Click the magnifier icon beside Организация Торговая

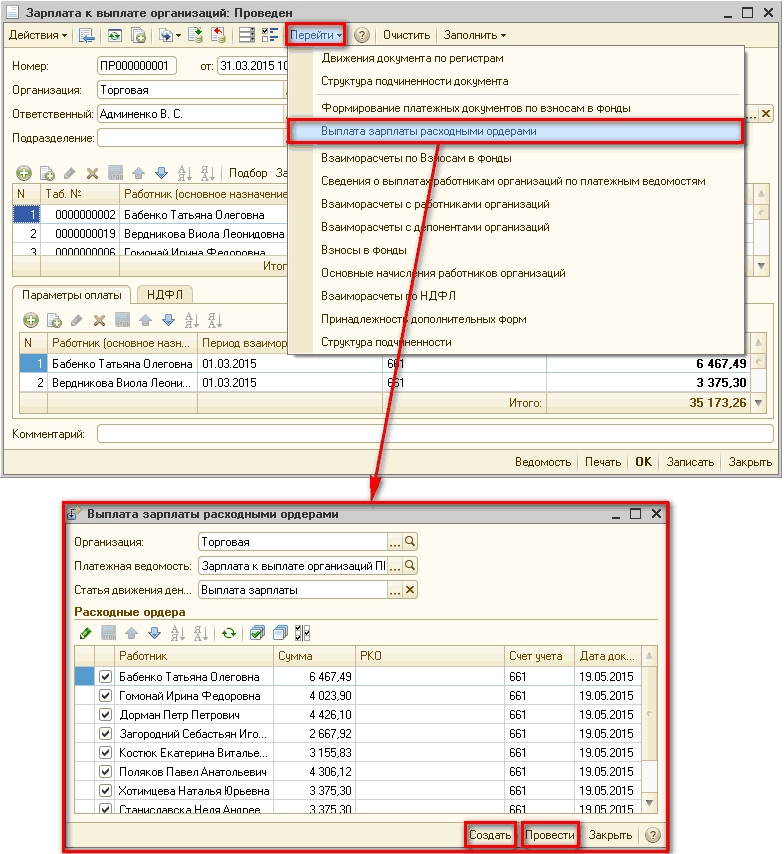click(x=410, y=542)
